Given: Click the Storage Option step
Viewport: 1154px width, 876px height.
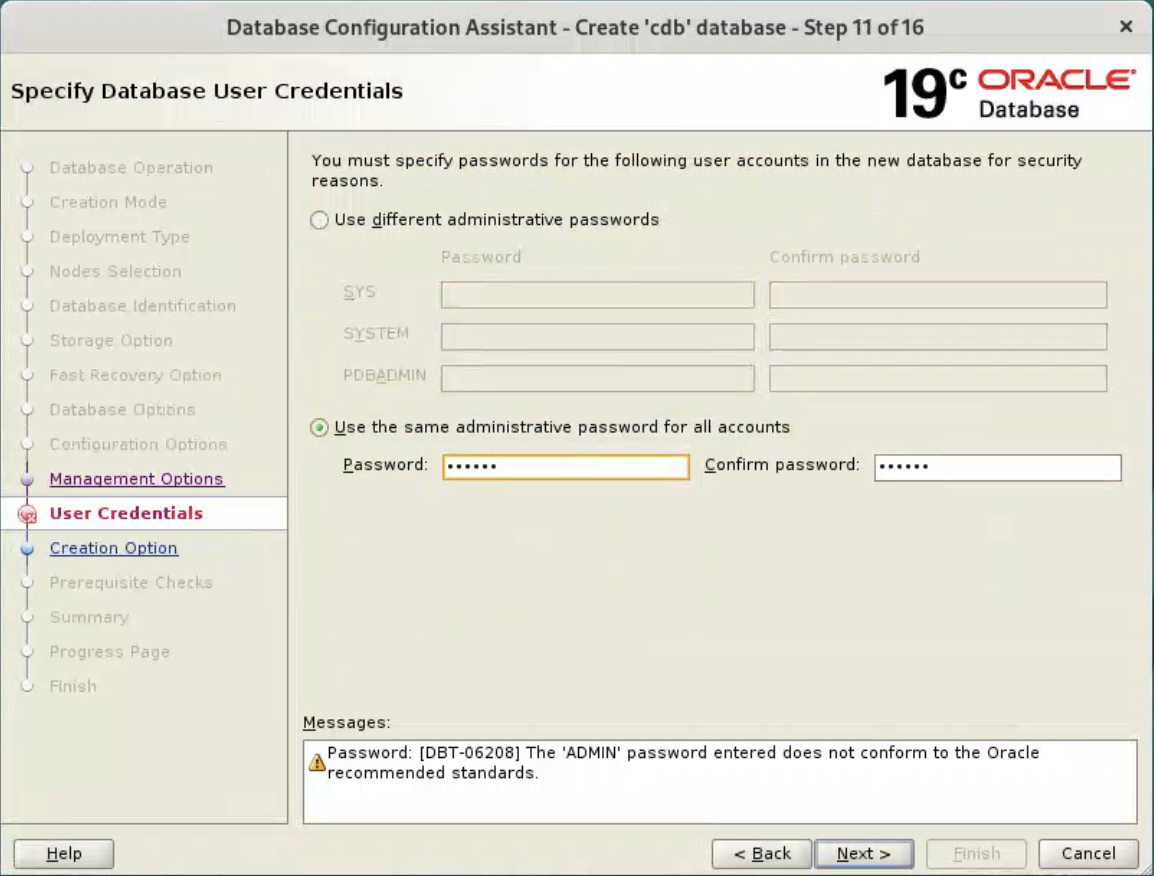Looking at the screenshot, I should 111,341.
